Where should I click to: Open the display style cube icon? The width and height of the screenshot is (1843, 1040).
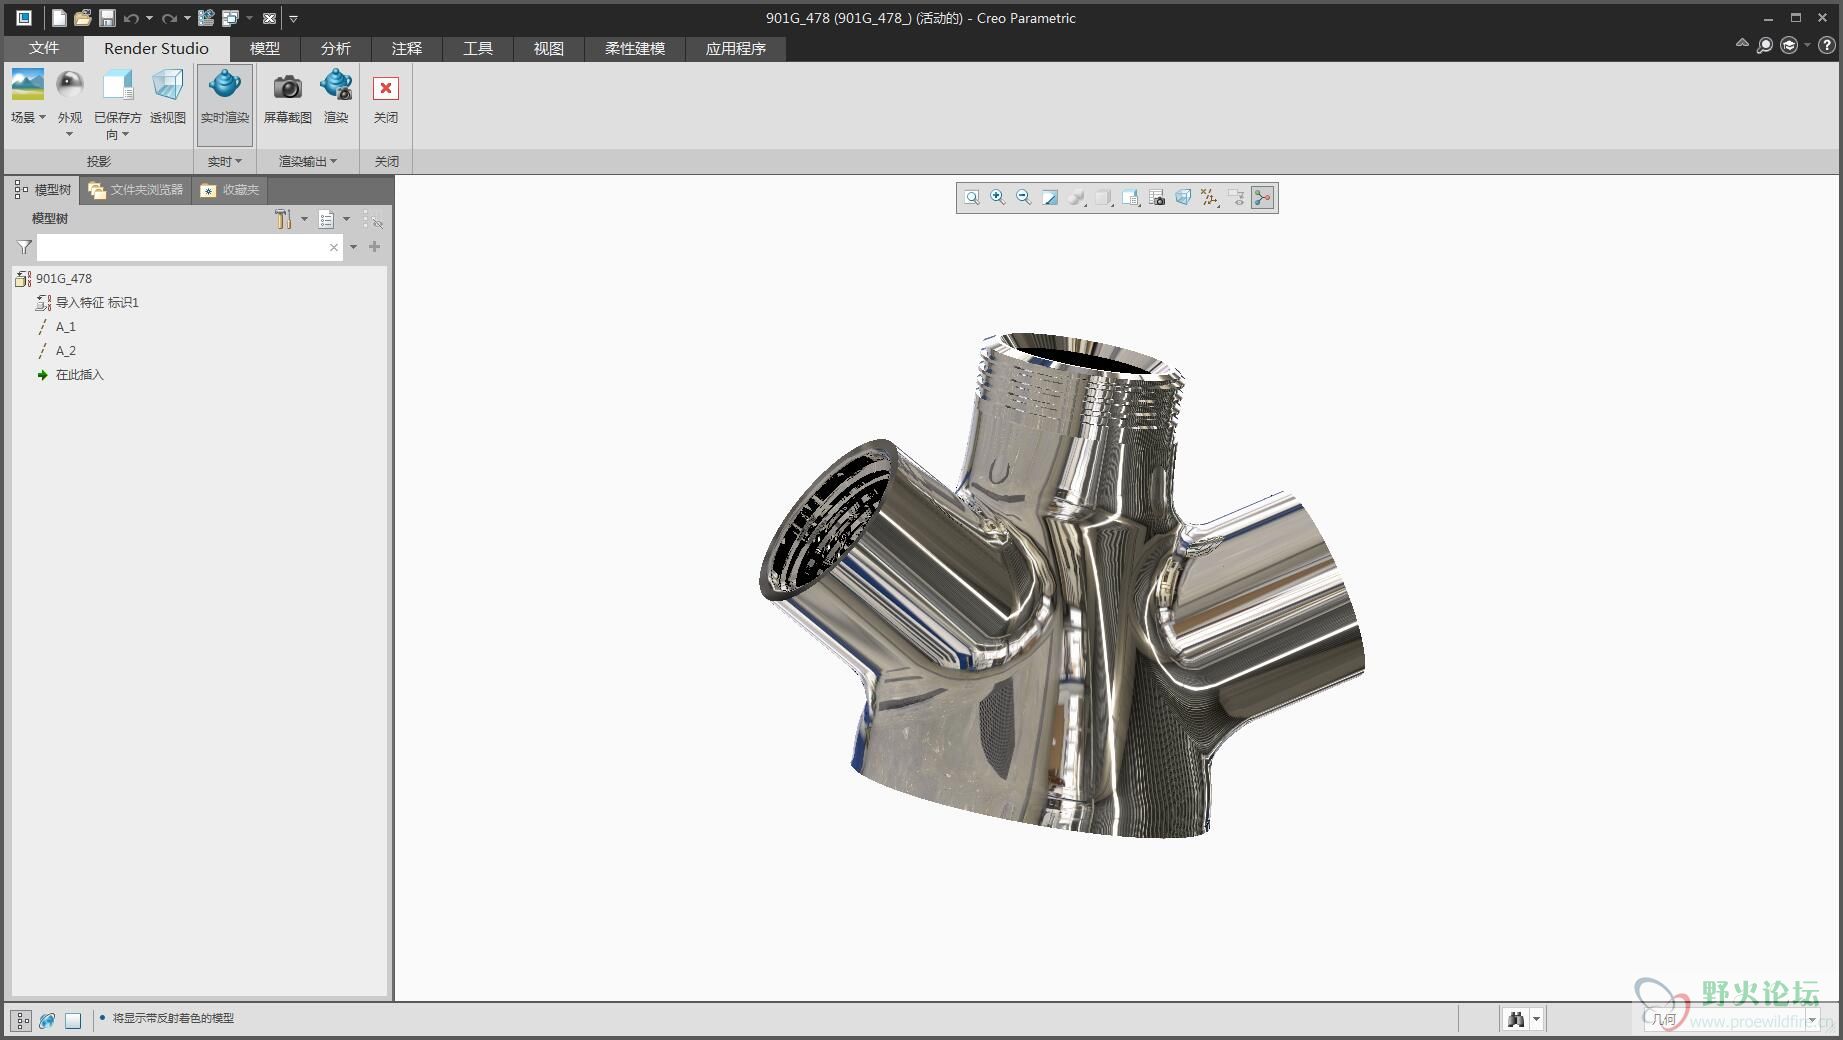click(1103, 198)
